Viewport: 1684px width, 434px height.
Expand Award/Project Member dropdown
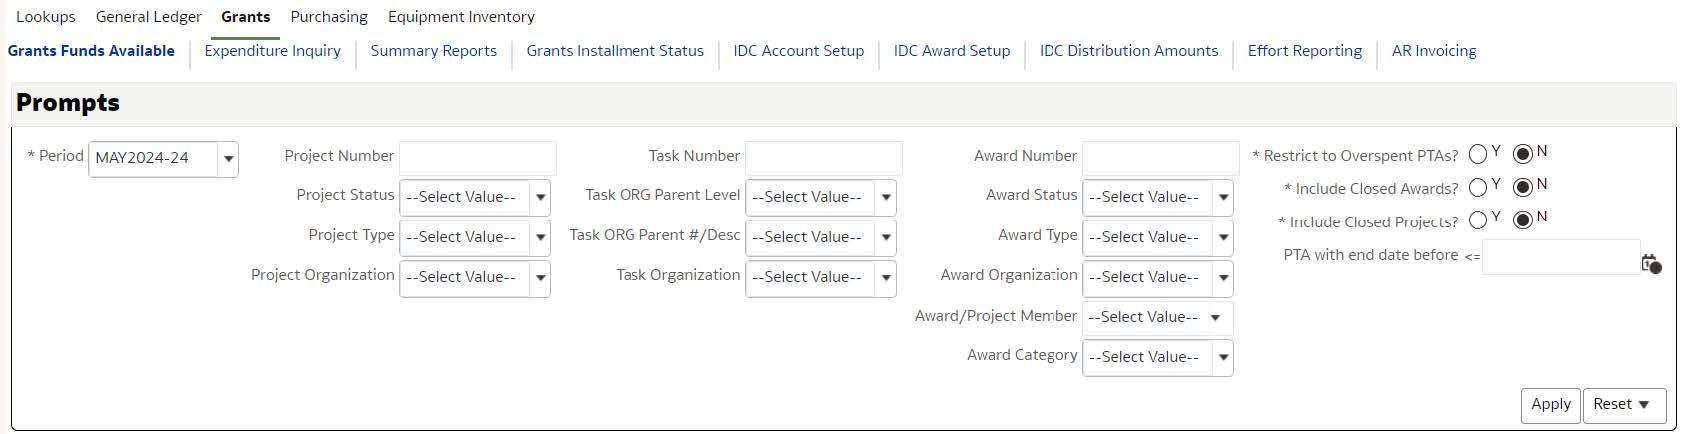pyautogui.click(x=1215, y=318)
